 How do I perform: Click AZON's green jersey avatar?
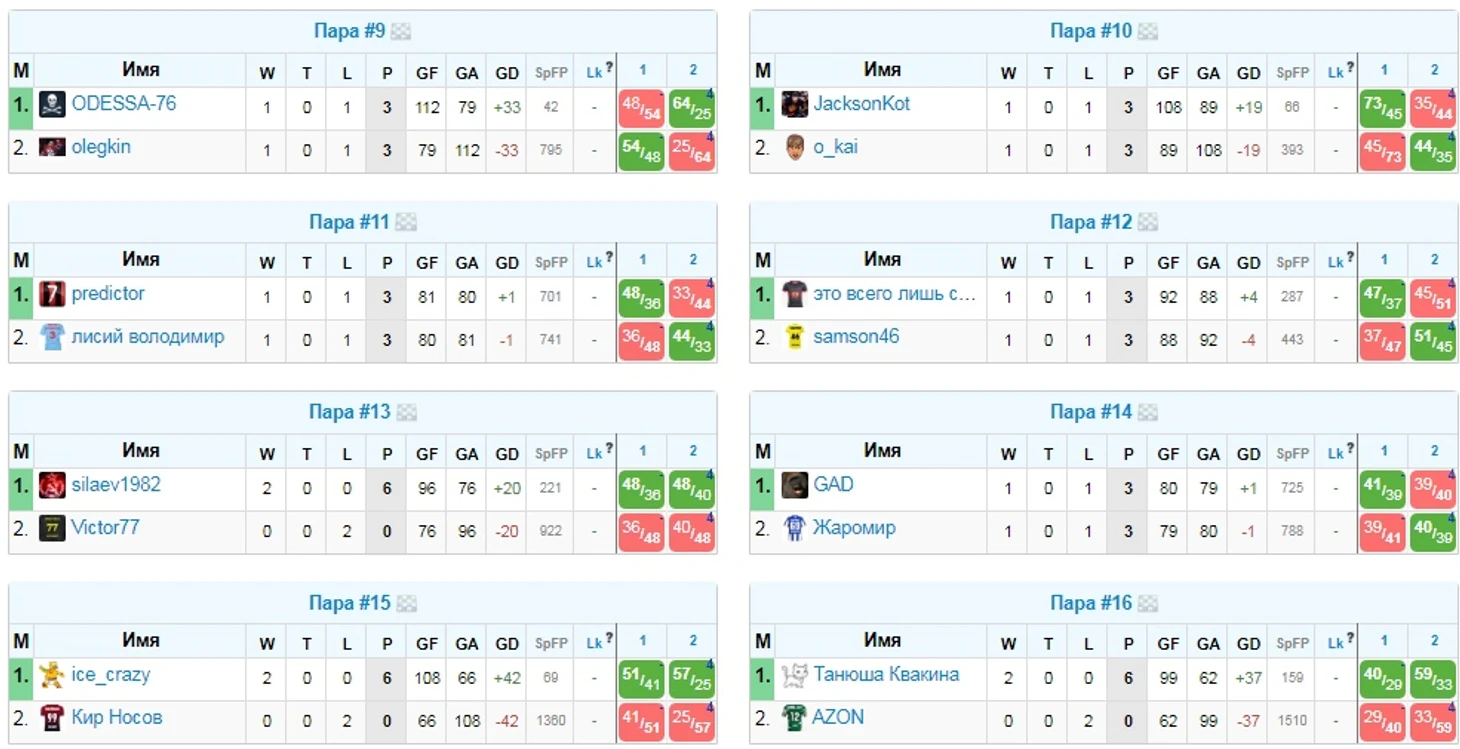(x=795, y=718)
